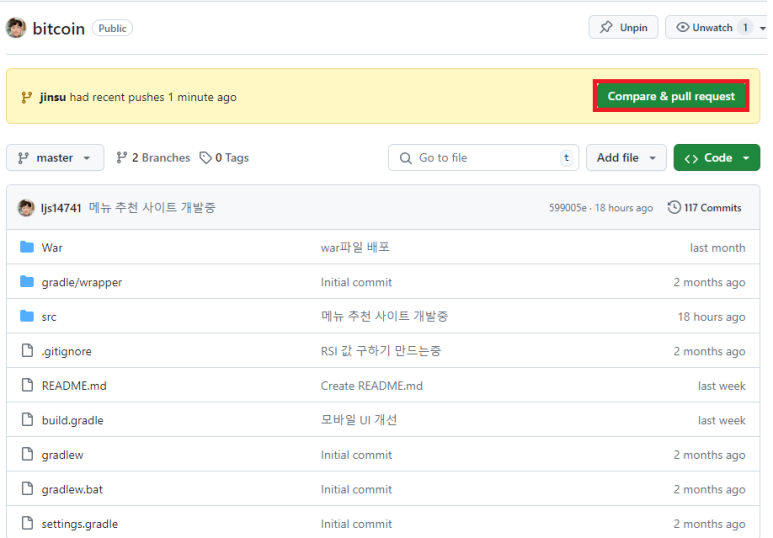Click the README.md file icon
Viewport: 773px width, 538px height.
pyautogui.click(x=27, y=385)
